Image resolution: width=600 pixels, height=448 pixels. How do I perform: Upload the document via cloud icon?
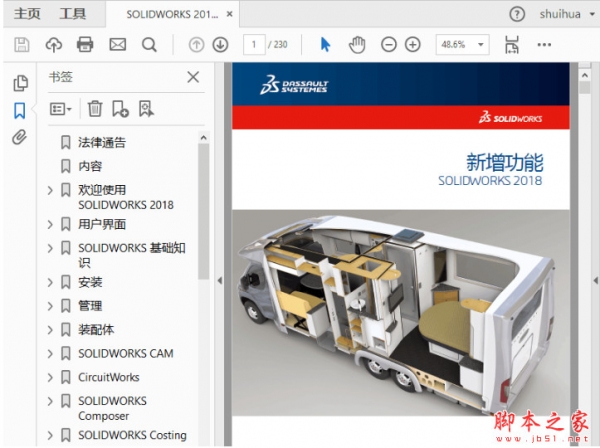coord(54,45)
